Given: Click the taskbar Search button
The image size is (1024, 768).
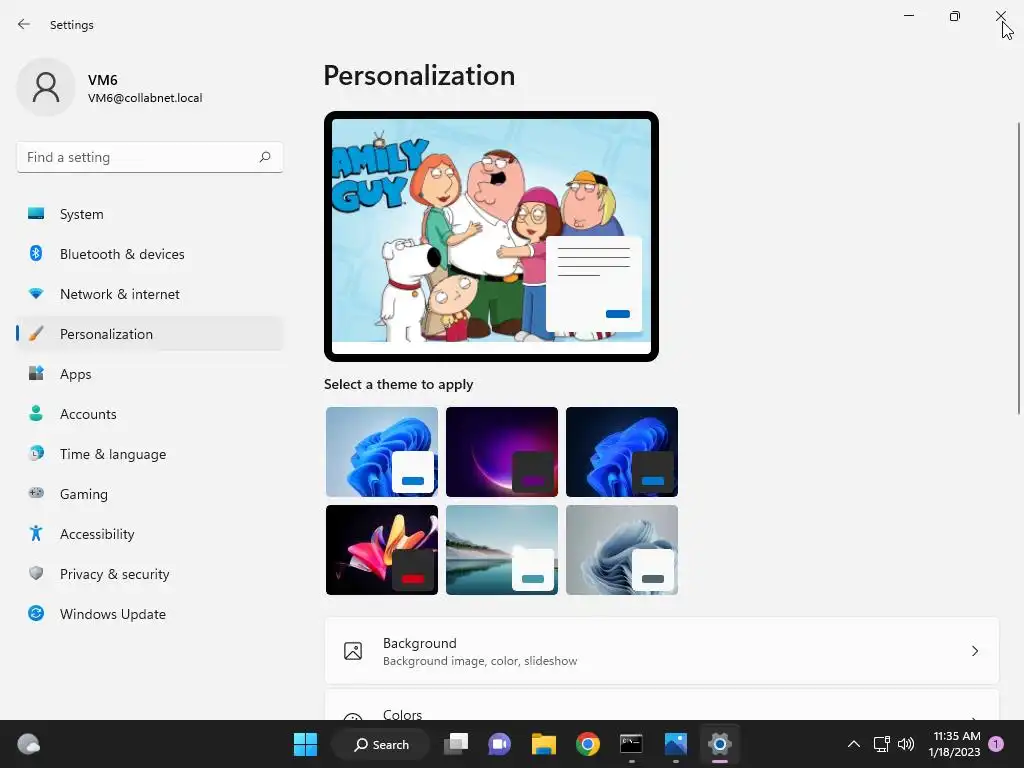Looking at the screenshot, I should click(x=381, y=744).
